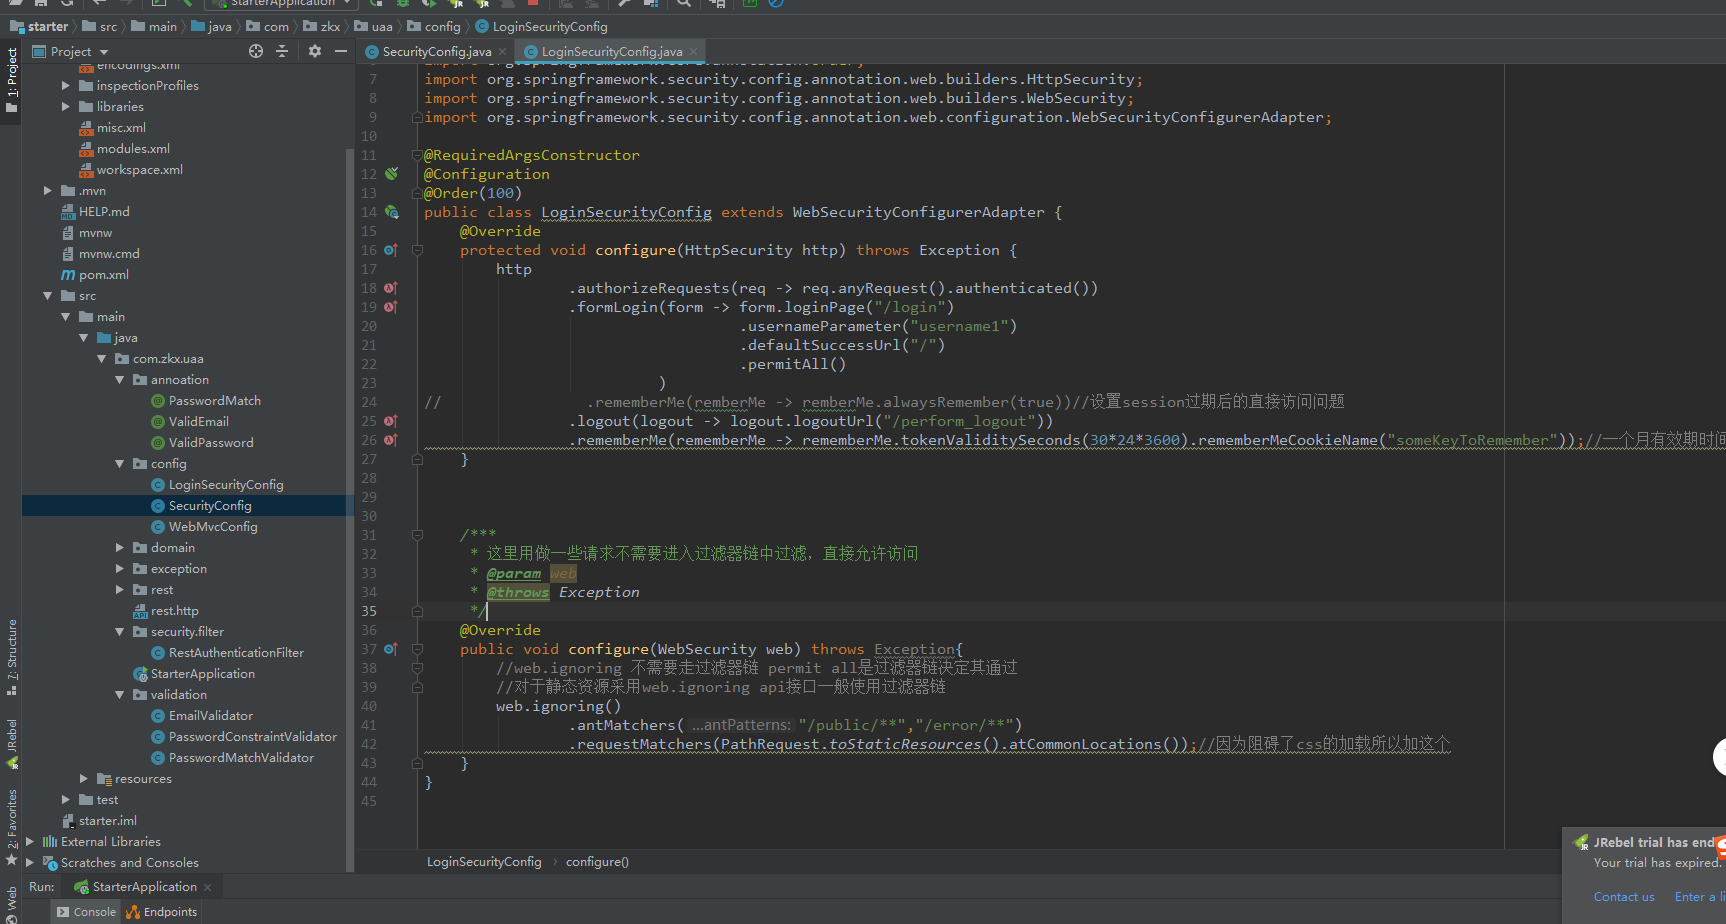This screenshot has height=924, width=1726.
Task: Expand the libraries folder
Action: tap(66, 107)
